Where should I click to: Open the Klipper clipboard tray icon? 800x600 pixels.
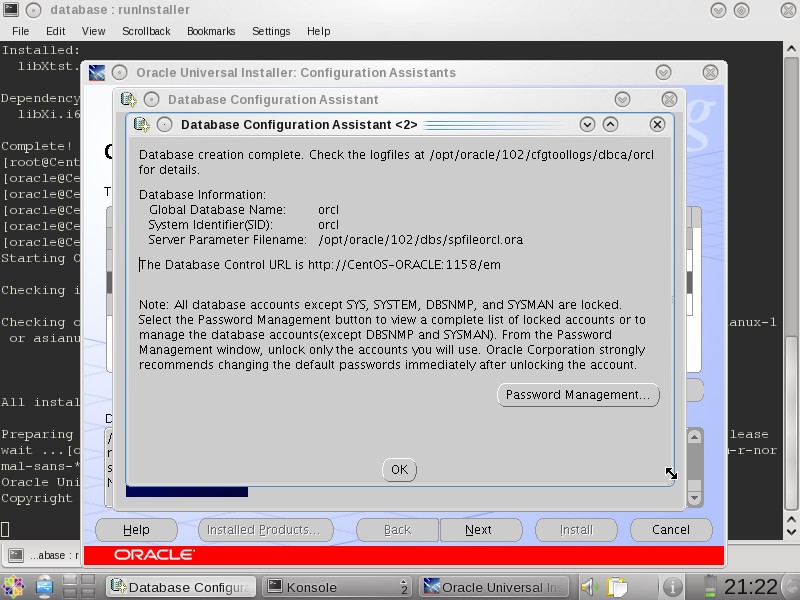(617, 587)
